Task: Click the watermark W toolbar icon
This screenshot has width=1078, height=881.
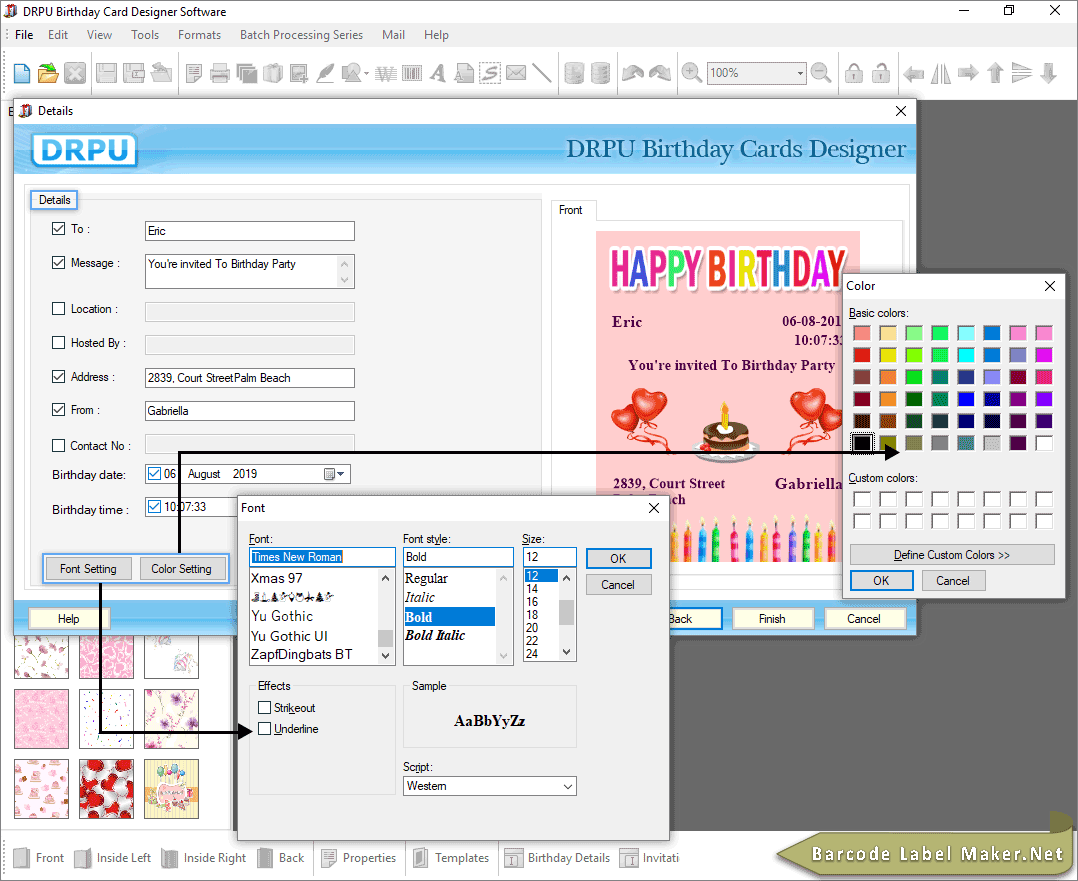Action: (386, 73)
